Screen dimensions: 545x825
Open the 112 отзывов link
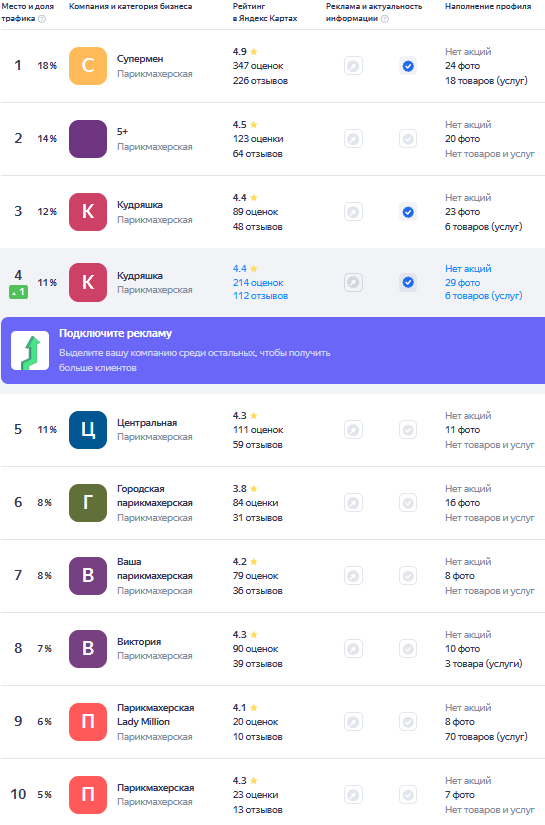260,296
